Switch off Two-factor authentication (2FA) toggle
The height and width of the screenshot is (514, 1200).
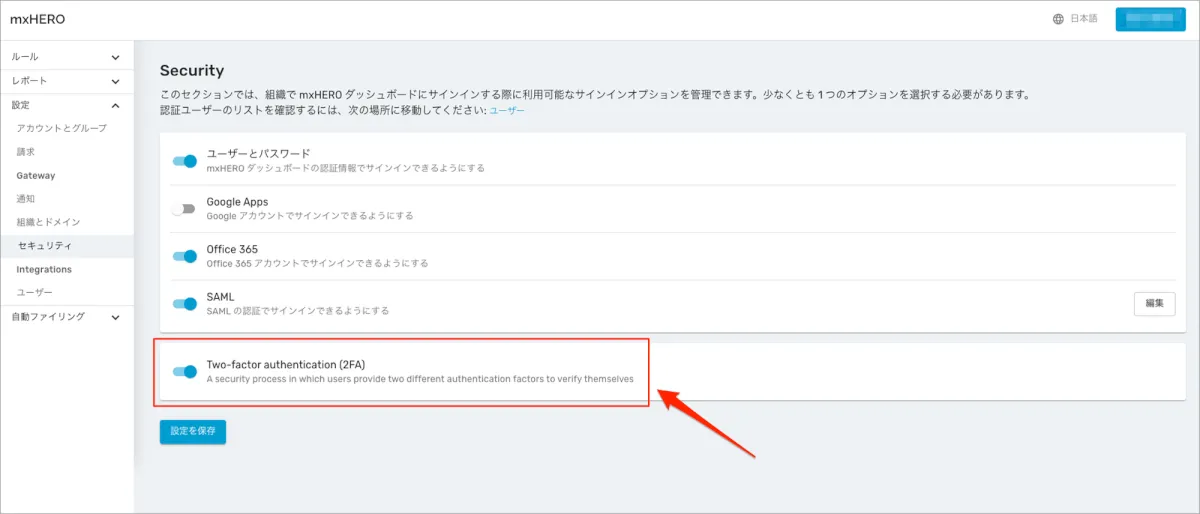[184, 372]
